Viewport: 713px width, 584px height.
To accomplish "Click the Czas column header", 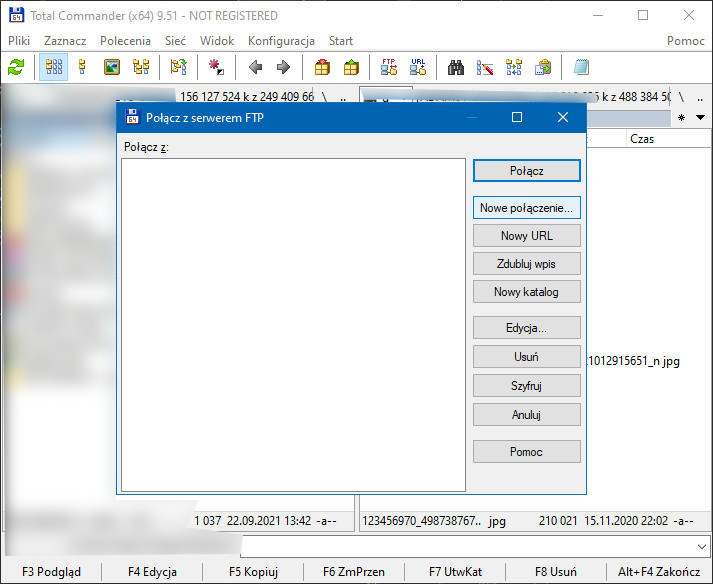I will [x=642, y=139].
